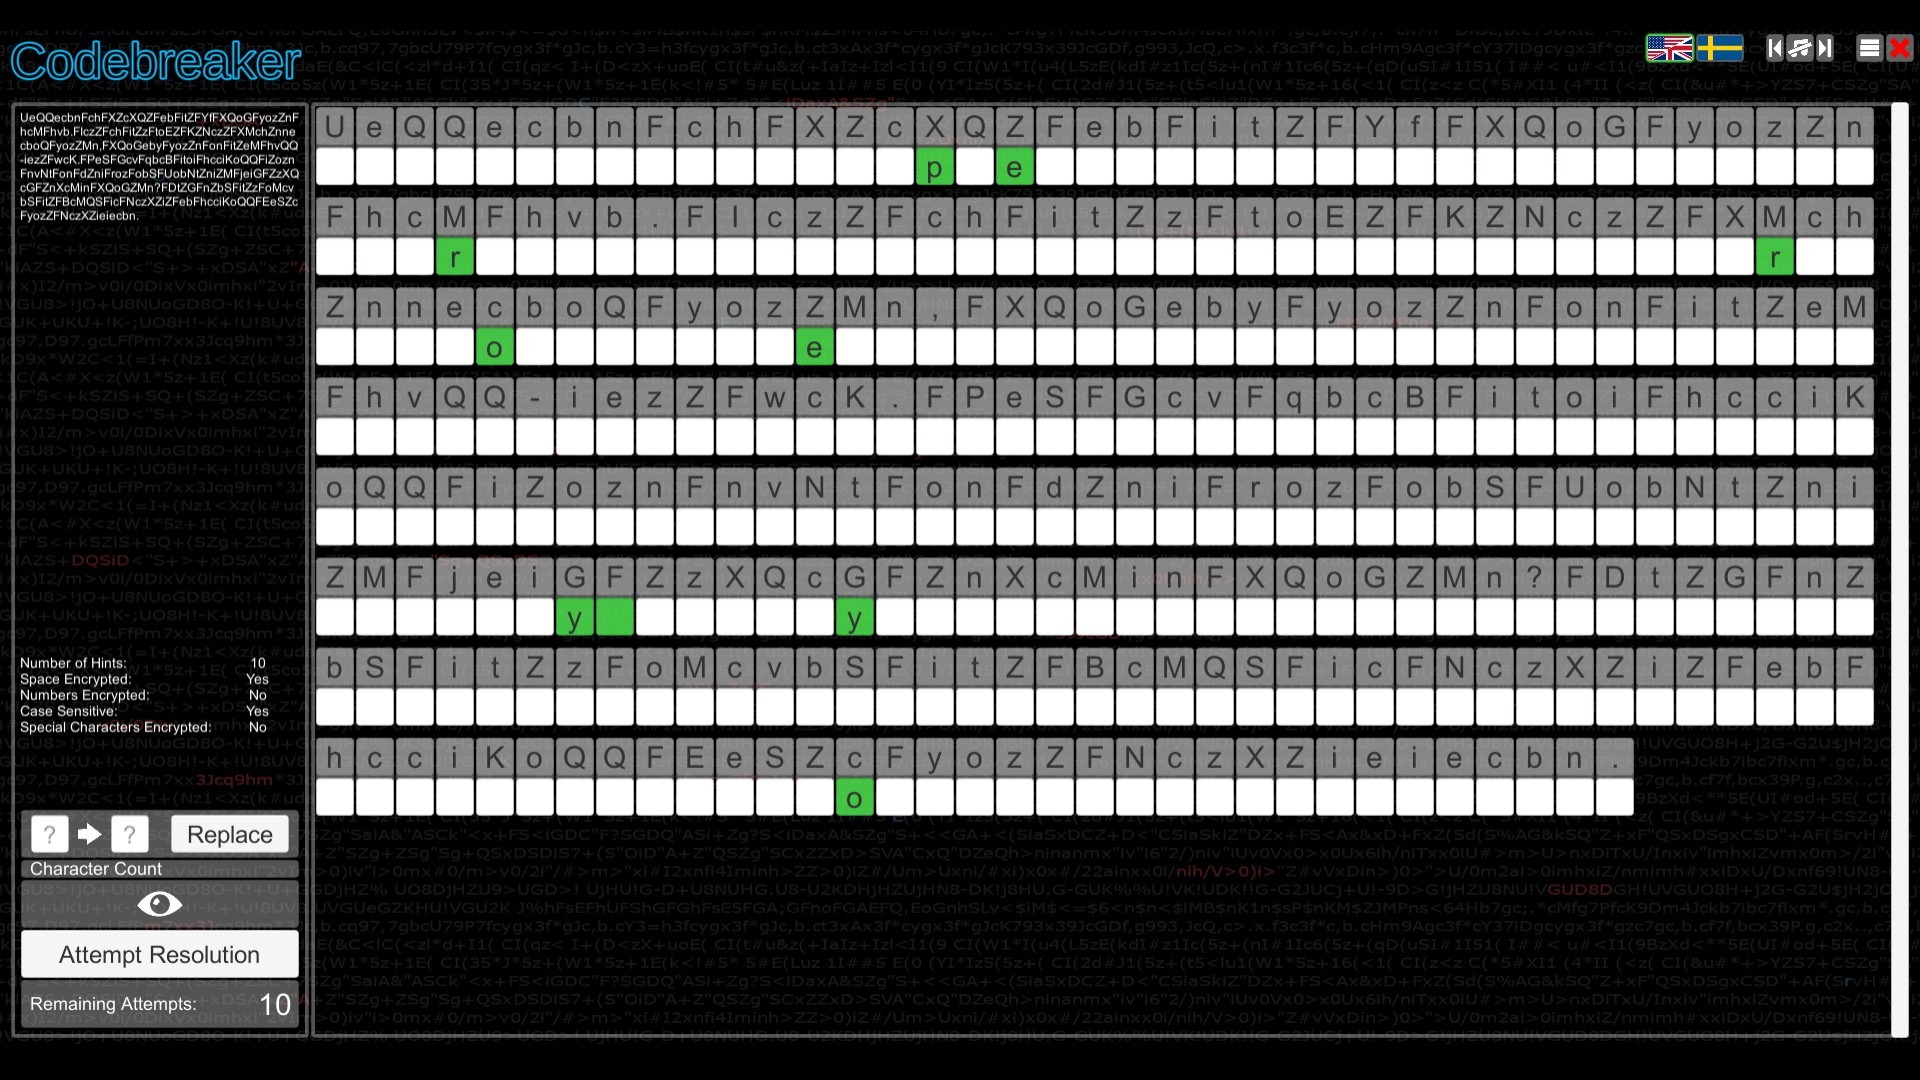
Task: Select the Character Count input field
Action: coord(158,869)
